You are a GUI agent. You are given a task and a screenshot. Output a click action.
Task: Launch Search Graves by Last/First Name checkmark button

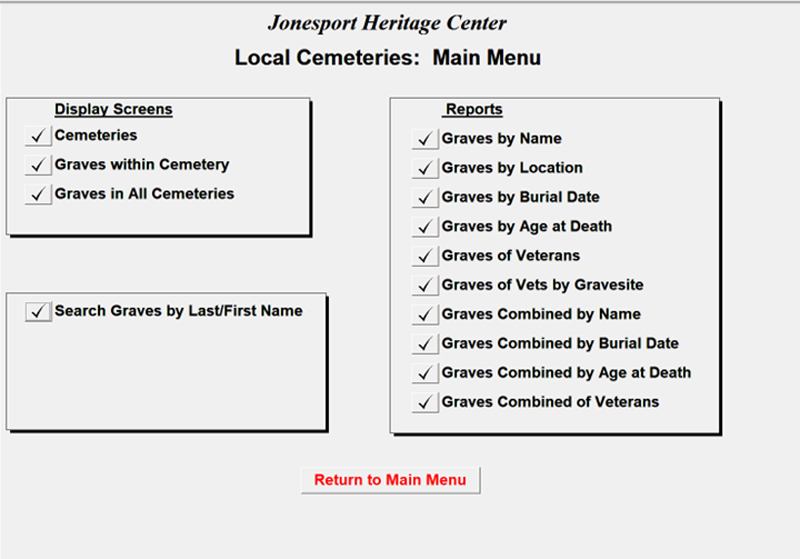38,311
